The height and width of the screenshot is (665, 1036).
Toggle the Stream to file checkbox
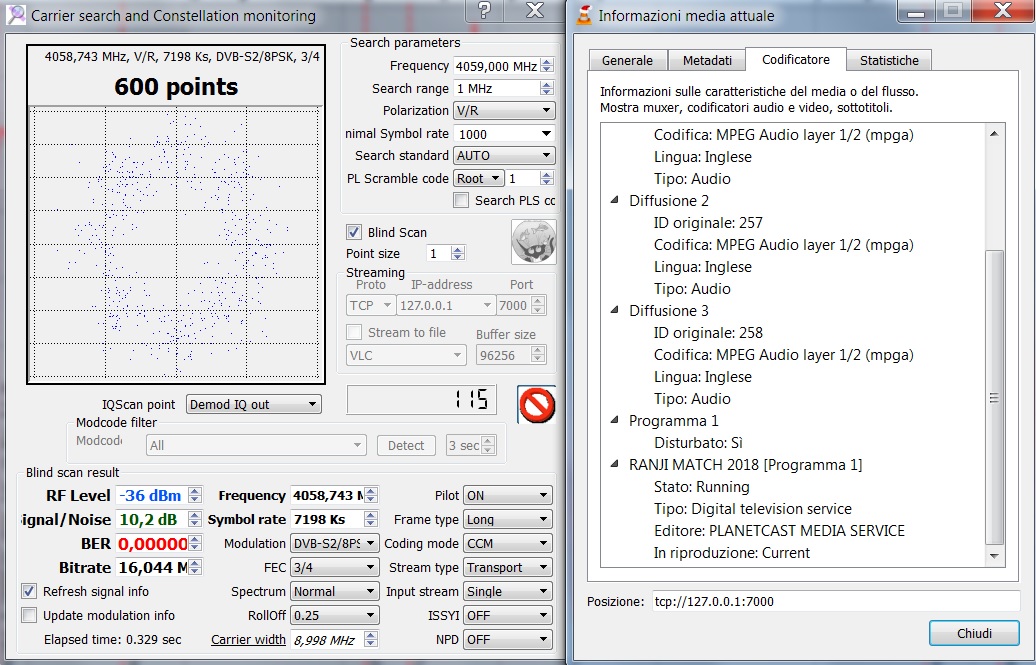(x=354, y=332)
